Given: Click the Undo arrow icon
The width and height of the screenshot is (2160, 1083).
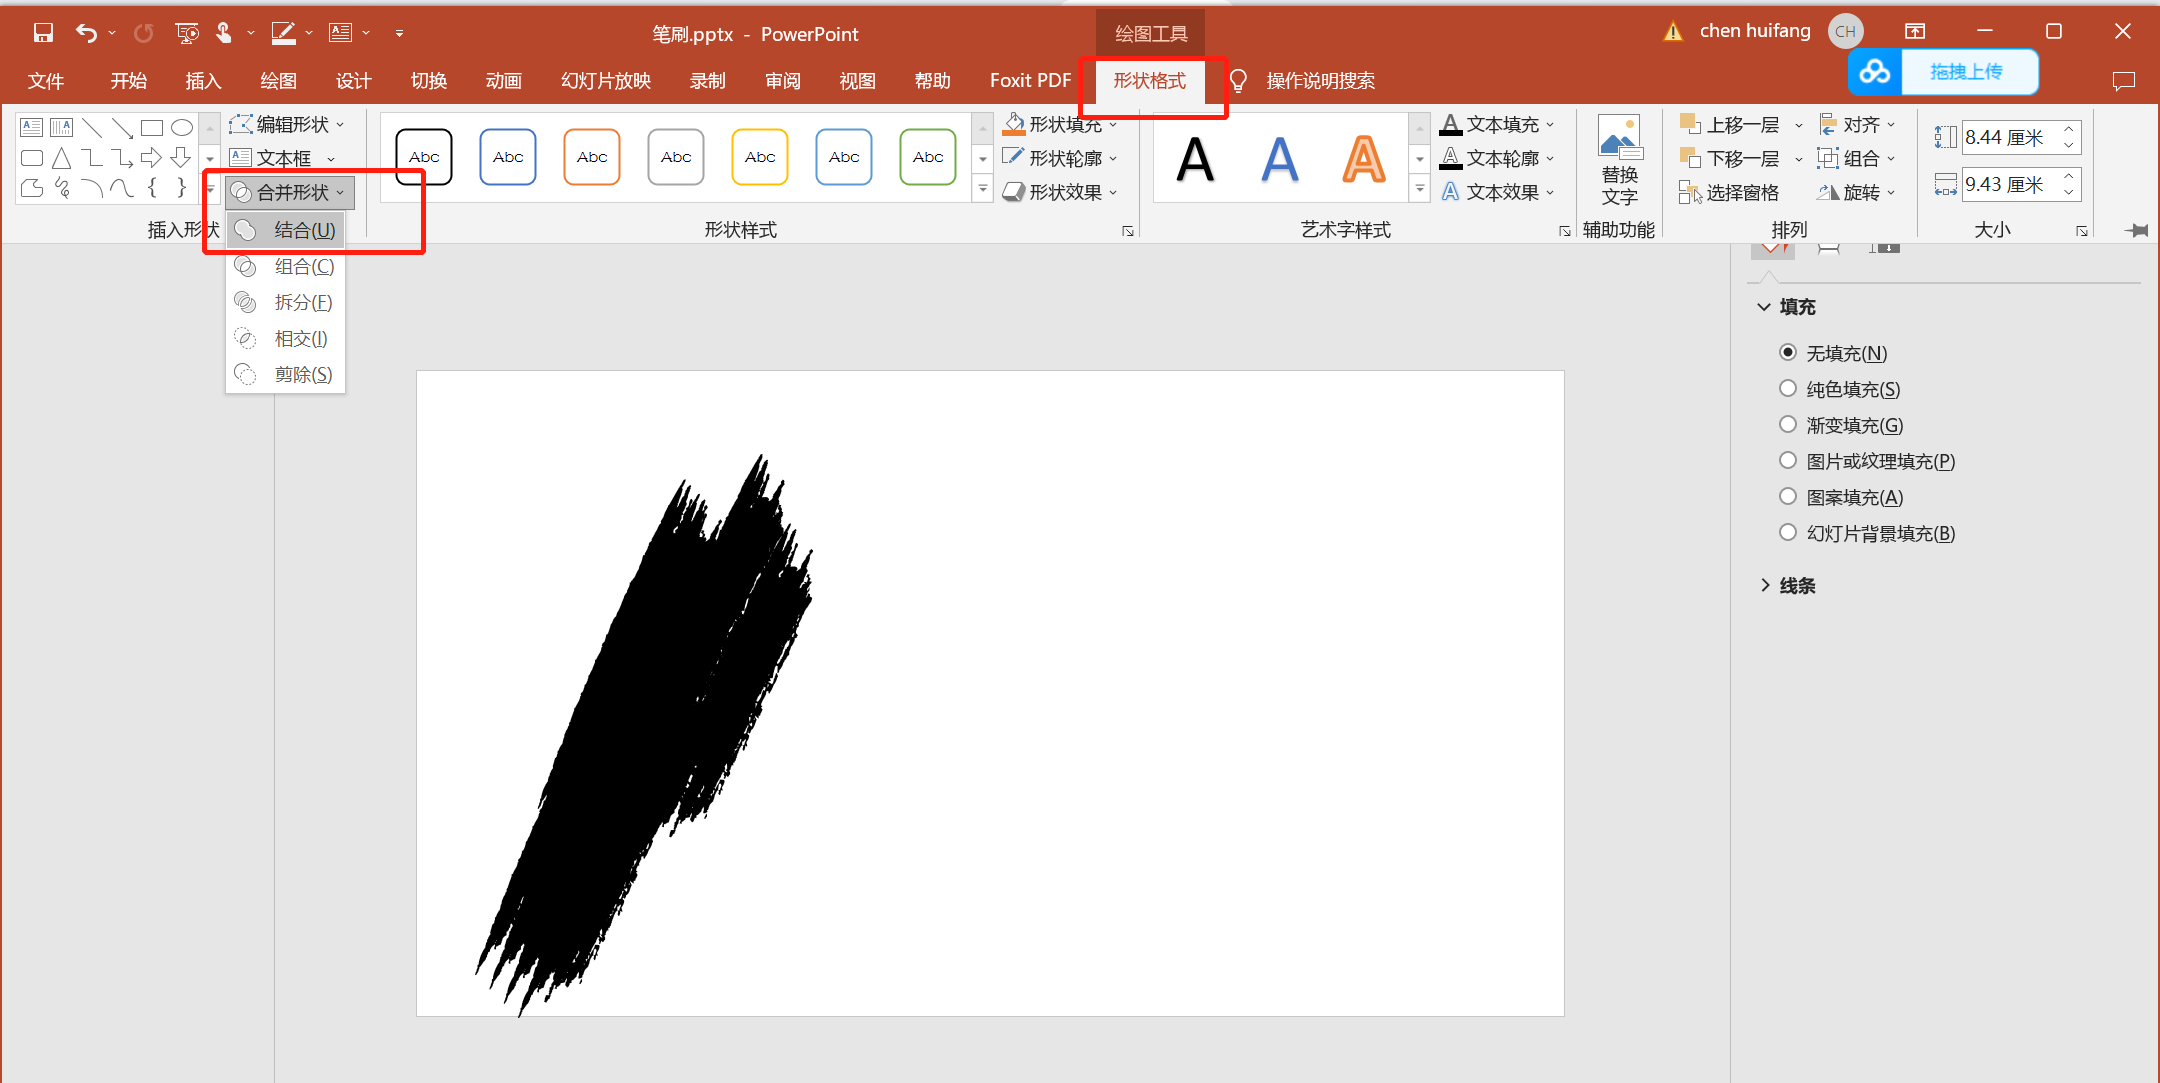Looking at the screenshot, I should point(86,33).
